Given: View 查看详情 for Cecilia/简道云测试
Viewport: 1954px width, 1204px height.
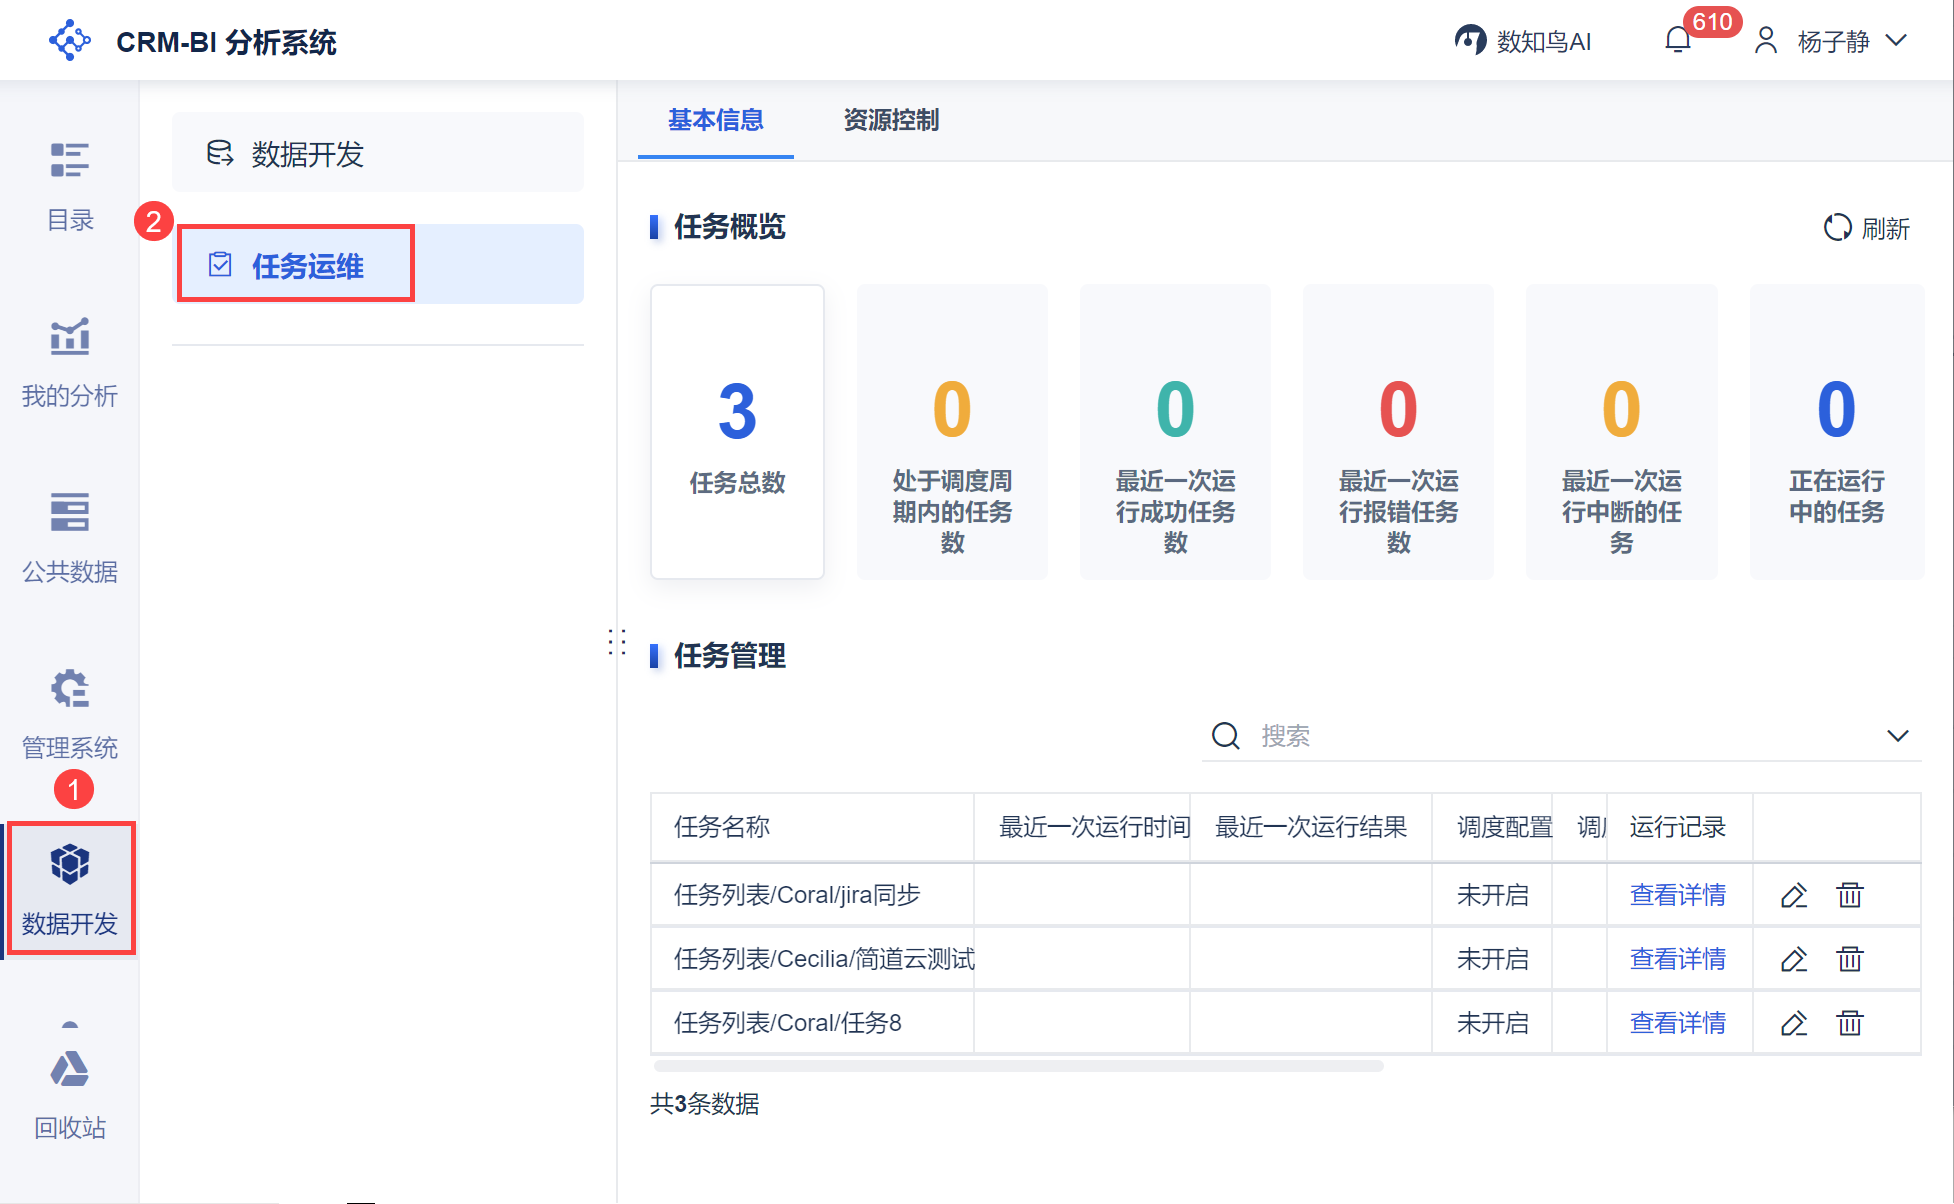Looking at the screenshot, I should [x=1677, y=959].
